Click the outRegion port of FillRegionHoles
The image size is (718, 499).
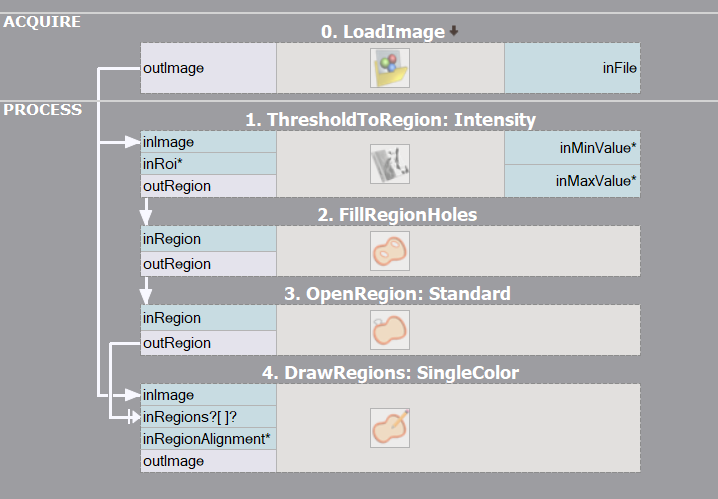click(x=208, y=264)
